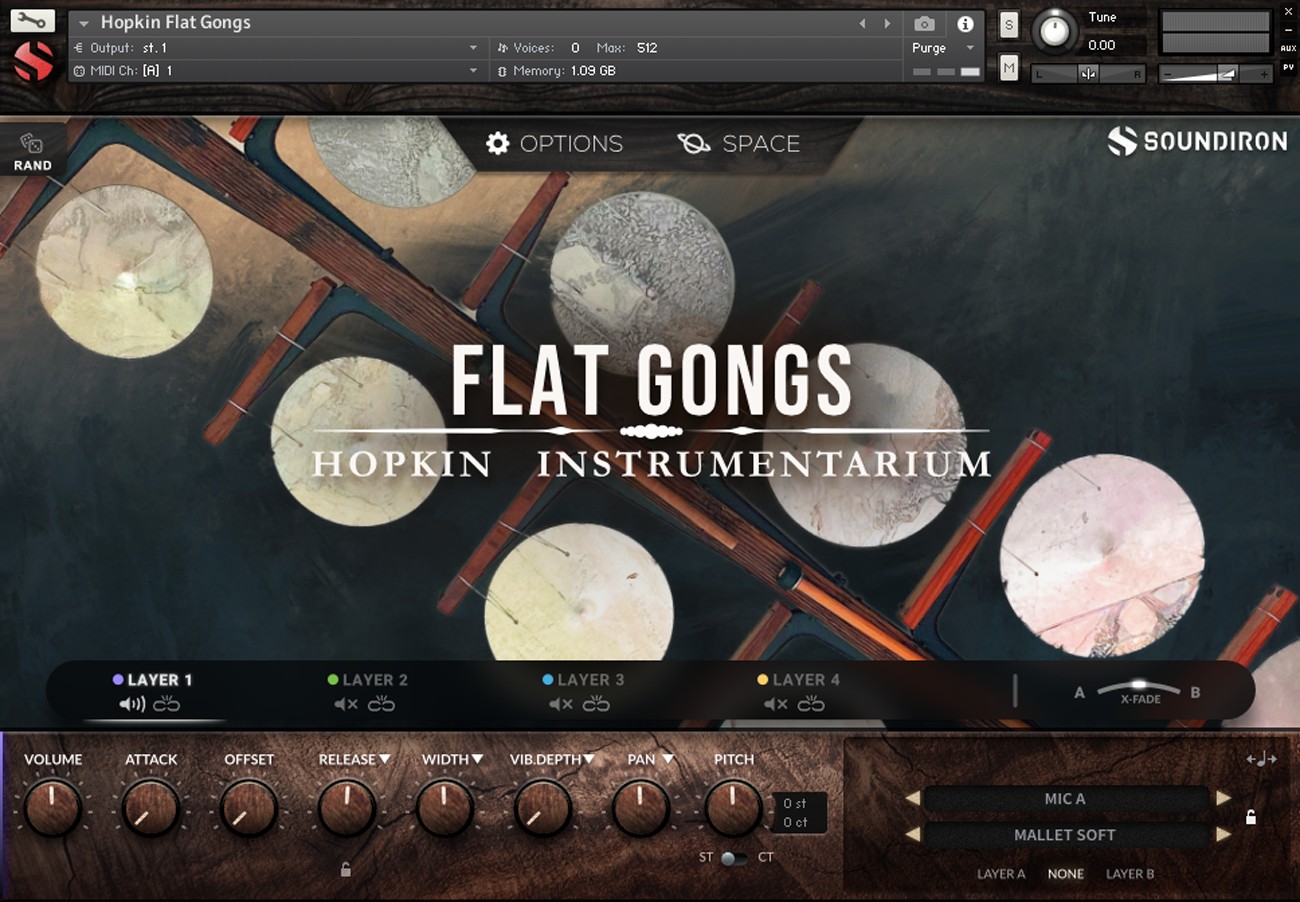Toggle Solo S button

click(1009, 25)
